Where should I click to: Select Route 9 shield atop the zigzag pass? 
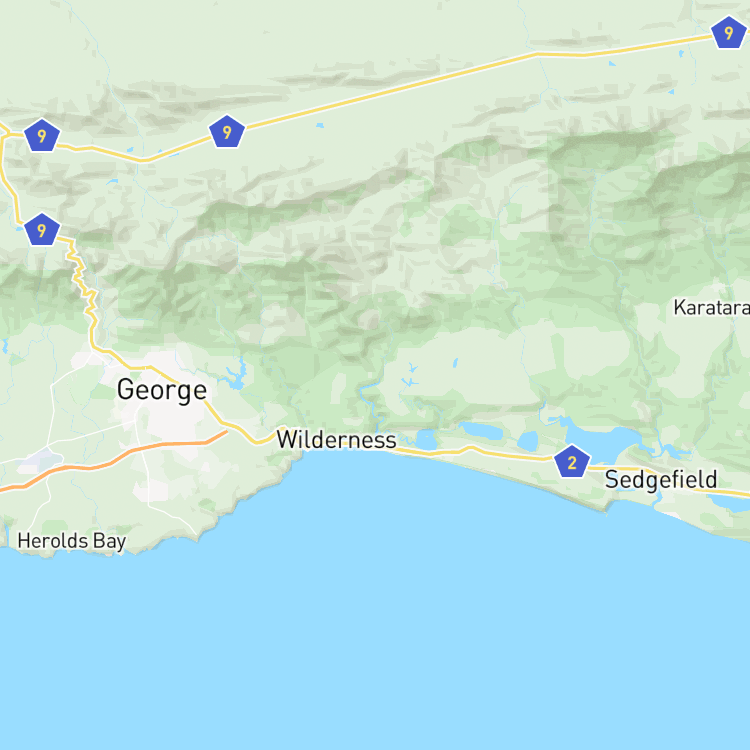click(x=42, y=230)
